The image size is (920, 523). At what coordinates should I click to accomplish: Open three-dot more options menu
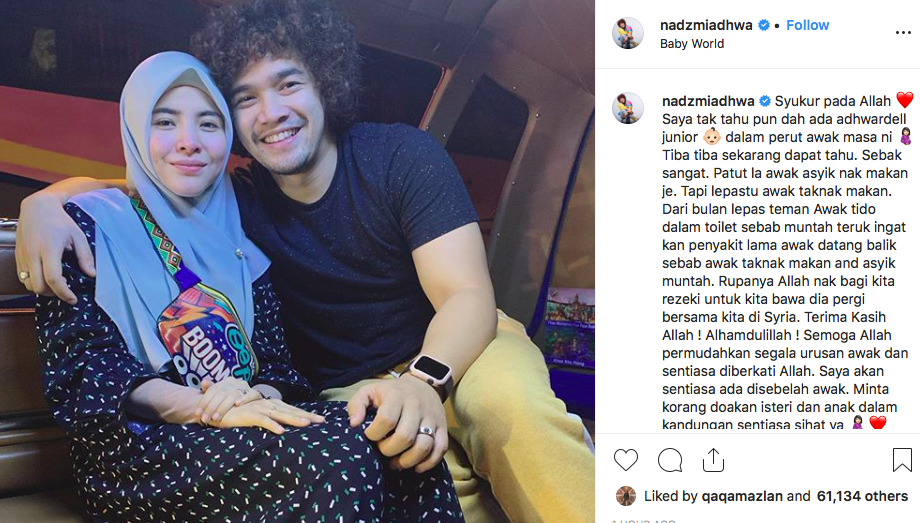[x=903, y=32]
